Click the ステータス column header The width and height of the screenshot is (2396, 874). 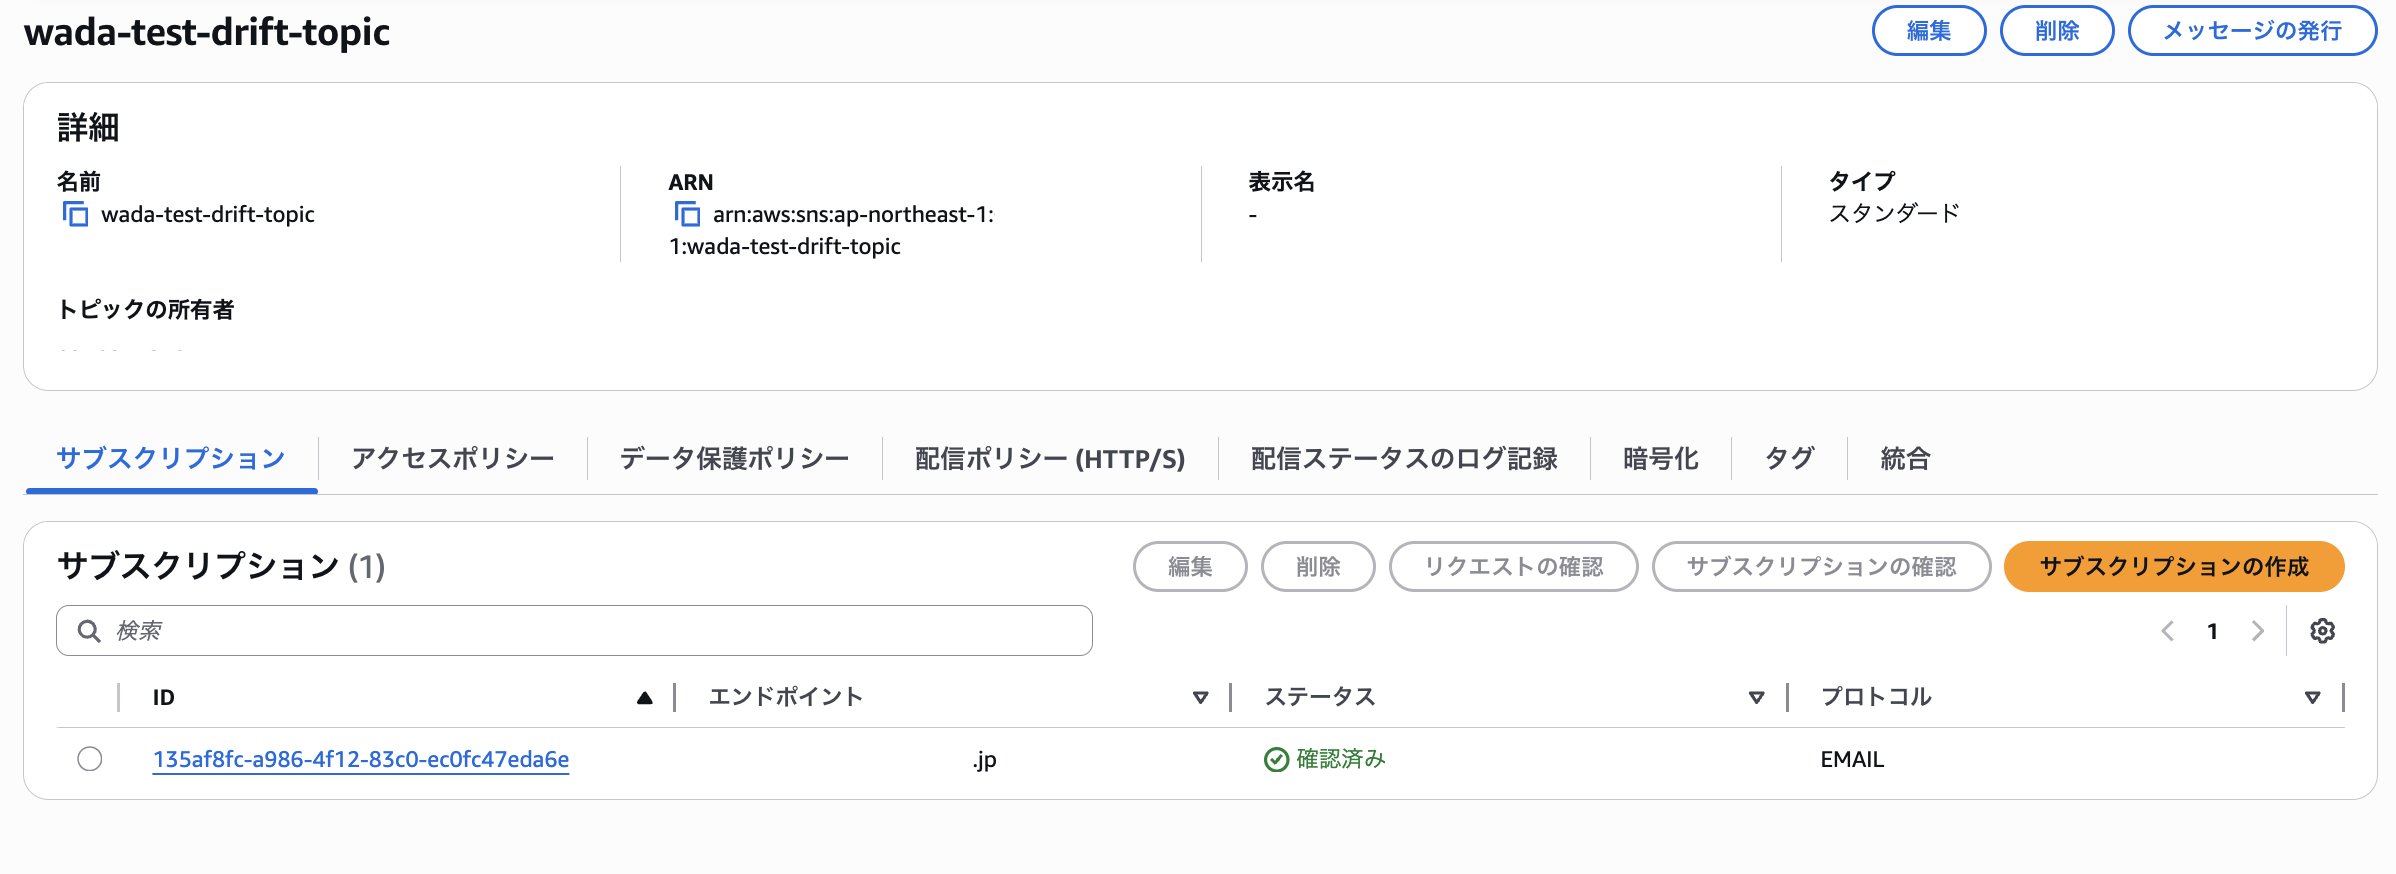(1320, 697)
